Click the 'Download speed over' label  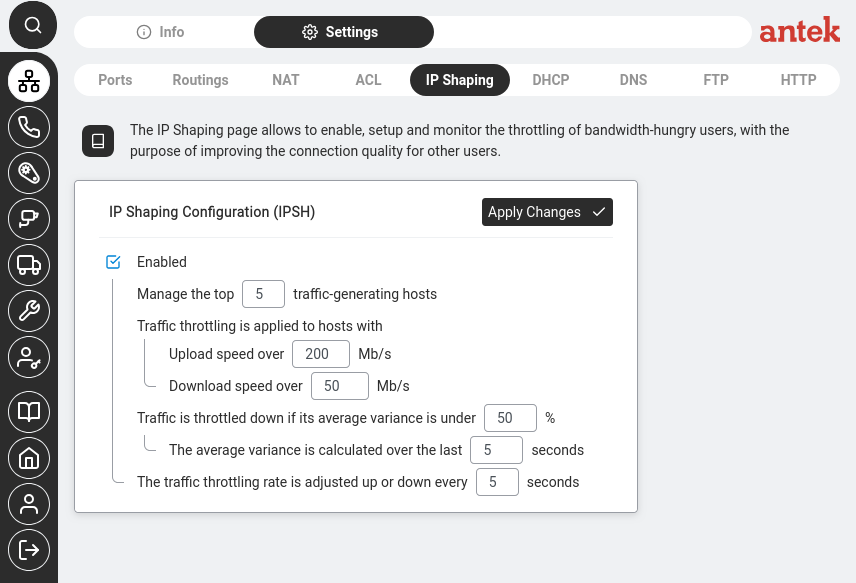click(x=236, y=386)
